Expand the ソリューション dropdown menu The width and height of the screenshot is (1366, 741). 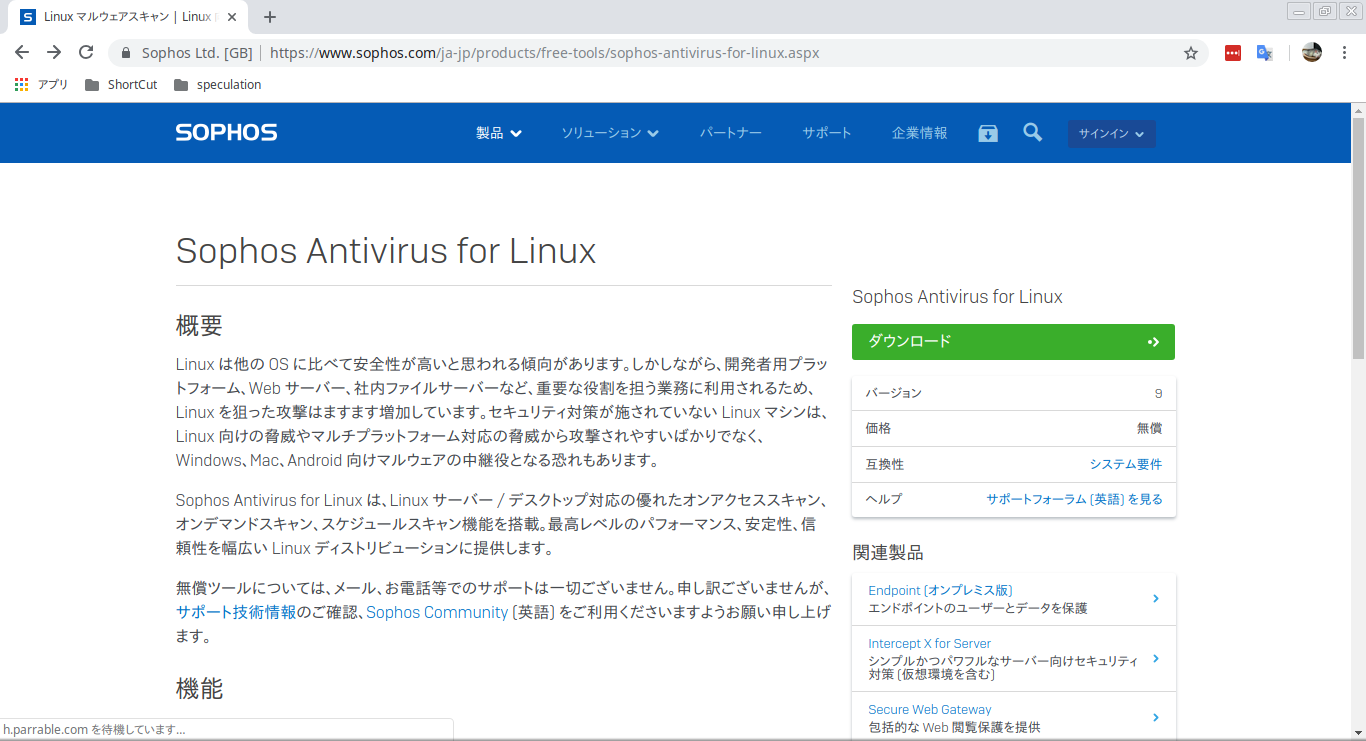(609, 133)
